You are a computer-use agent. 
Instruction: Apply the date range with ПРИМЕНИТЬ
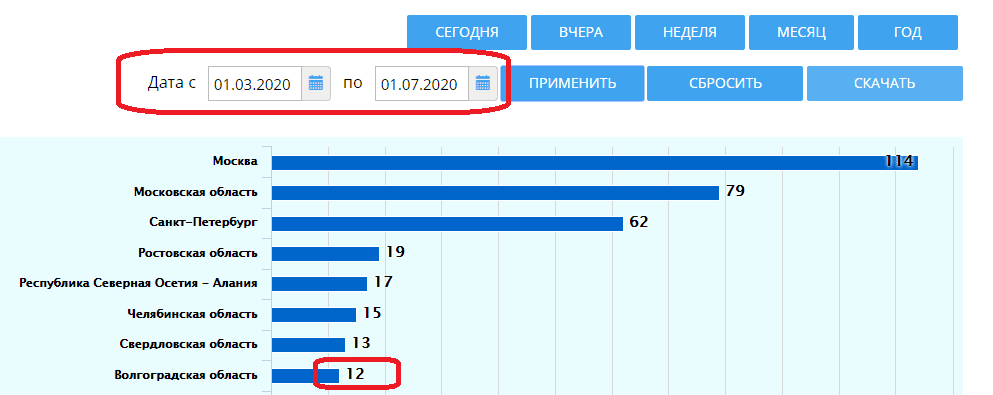point(572,84)
